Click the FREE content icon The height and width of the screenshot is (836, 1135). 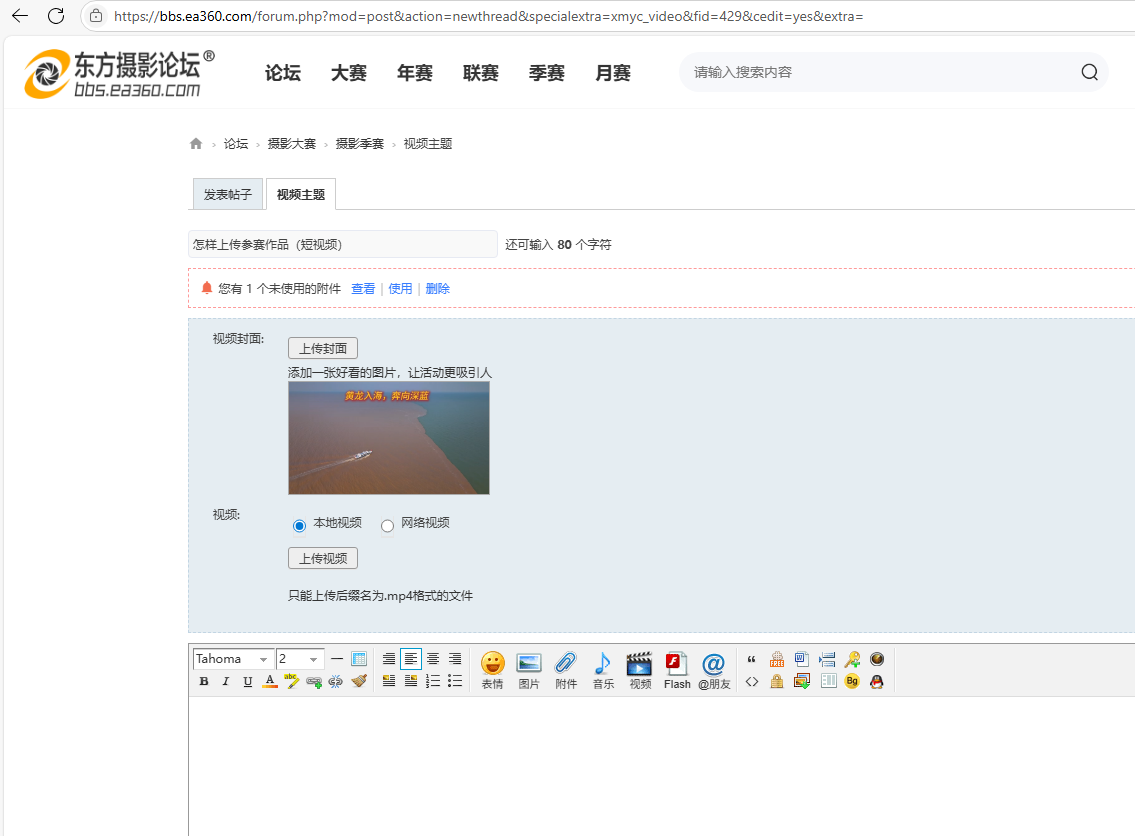pos(777,659)
